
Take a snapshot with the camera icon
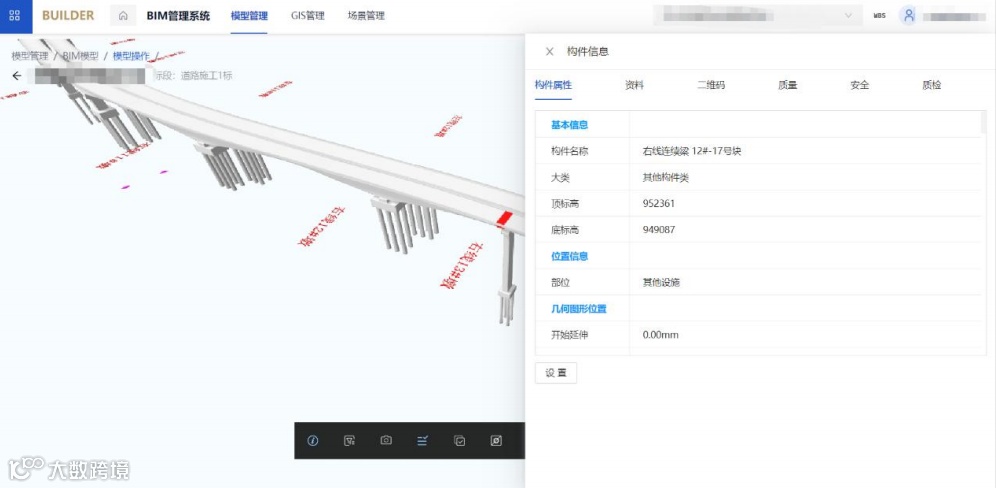tap(386, 440)
